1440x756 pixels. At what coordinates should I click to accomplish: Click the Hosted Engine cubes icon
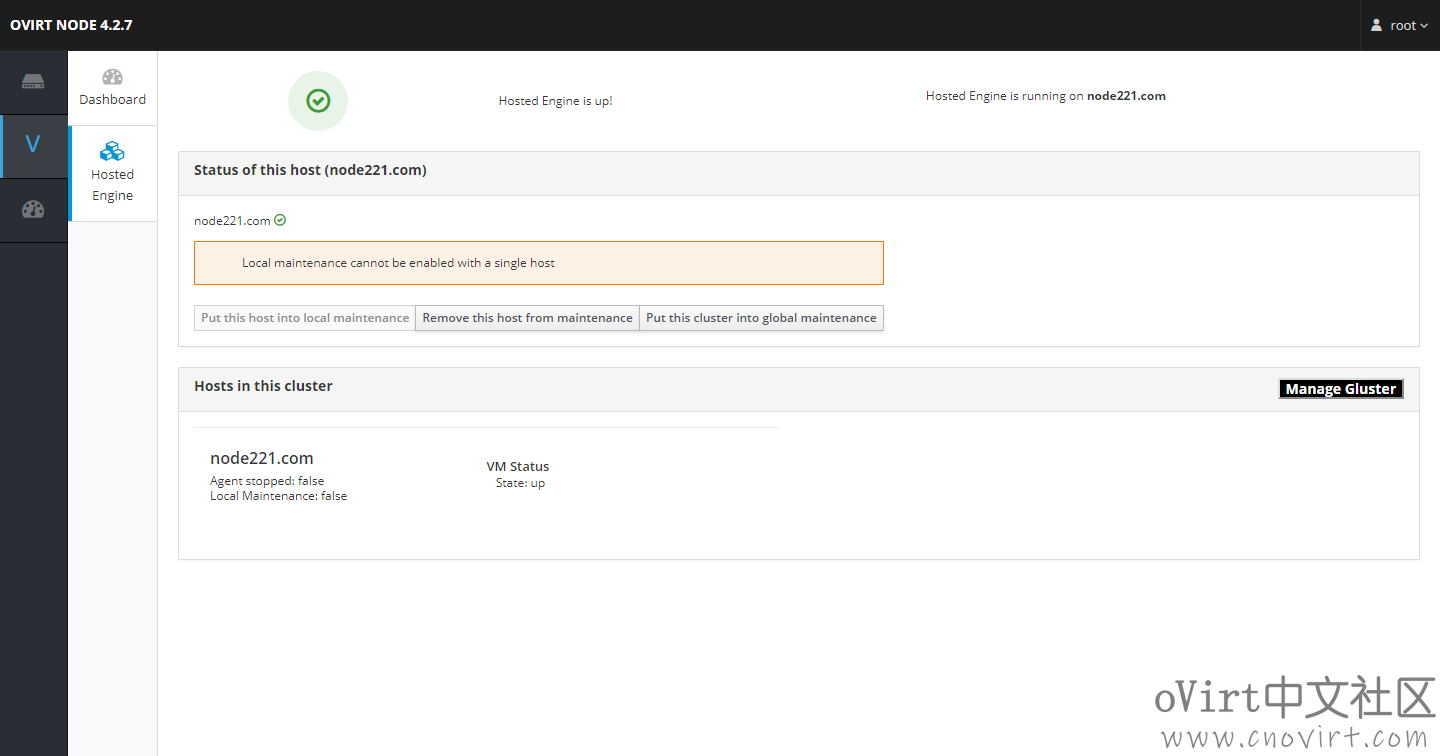(113, 151)
